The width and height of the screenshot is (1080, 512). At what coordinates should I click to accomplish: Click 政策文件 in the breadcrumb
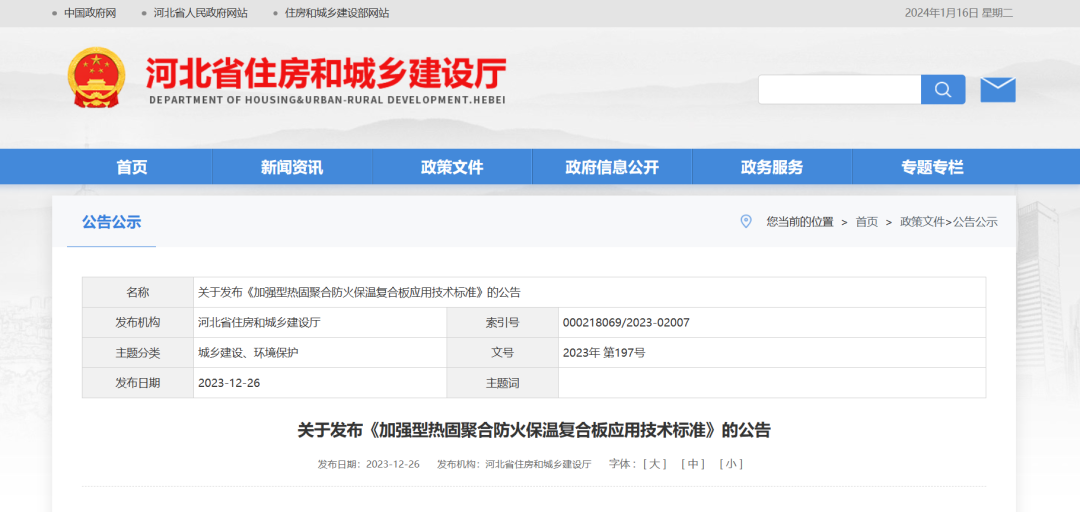click(x=922, y=222)
